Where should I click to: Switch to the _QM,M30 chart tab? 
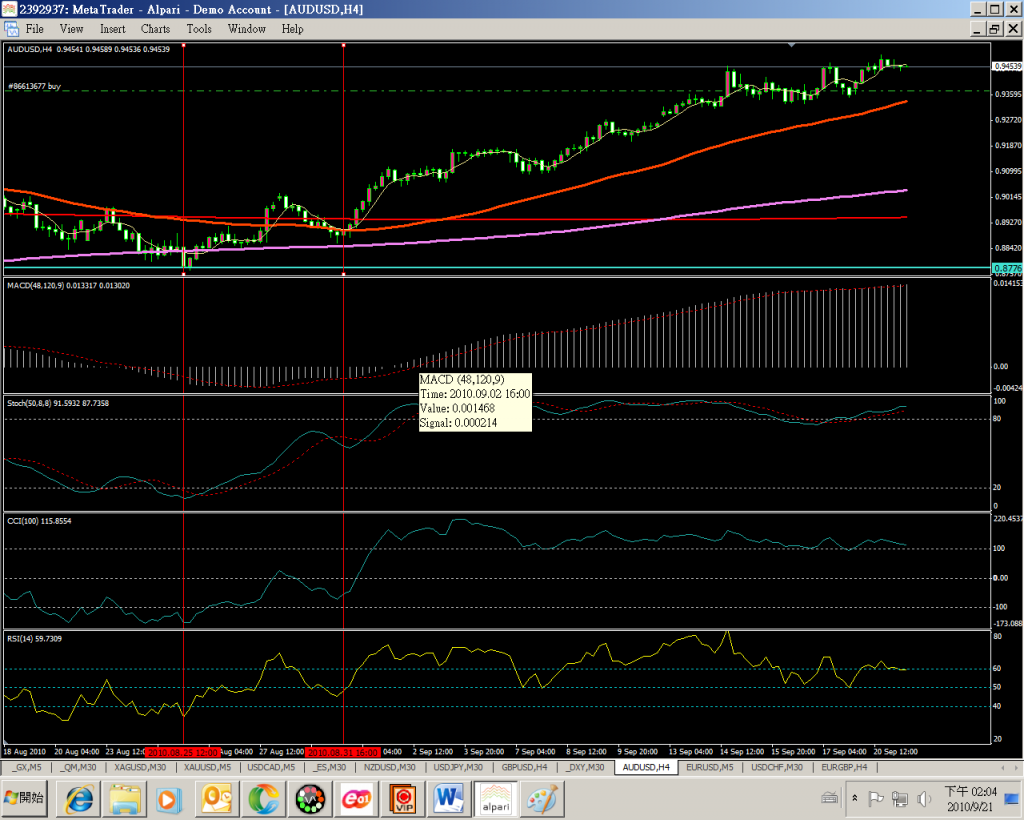pyautogui.click(x=78, y=767)
